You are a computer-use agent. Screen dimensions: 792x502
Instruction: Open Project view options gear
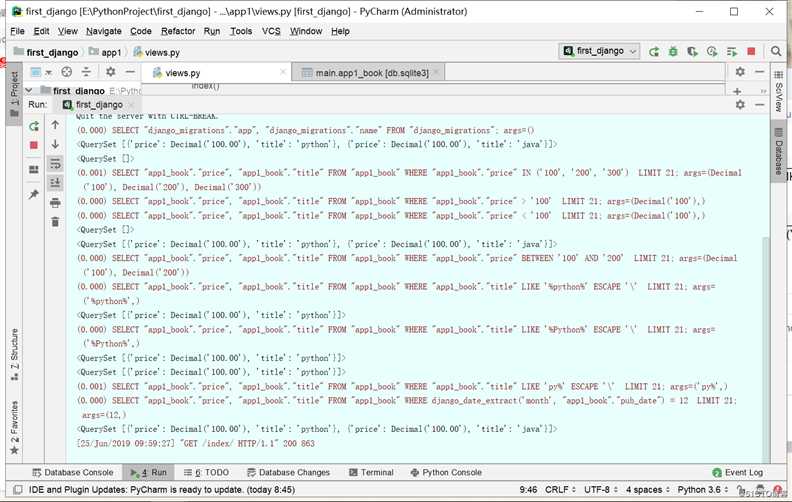pyautogui.click(x=111, y=72)
